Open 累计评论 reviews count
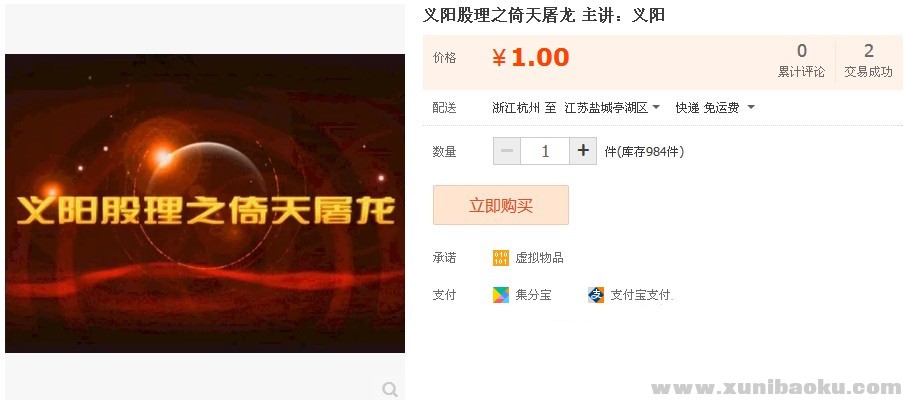 click(801, 61)
